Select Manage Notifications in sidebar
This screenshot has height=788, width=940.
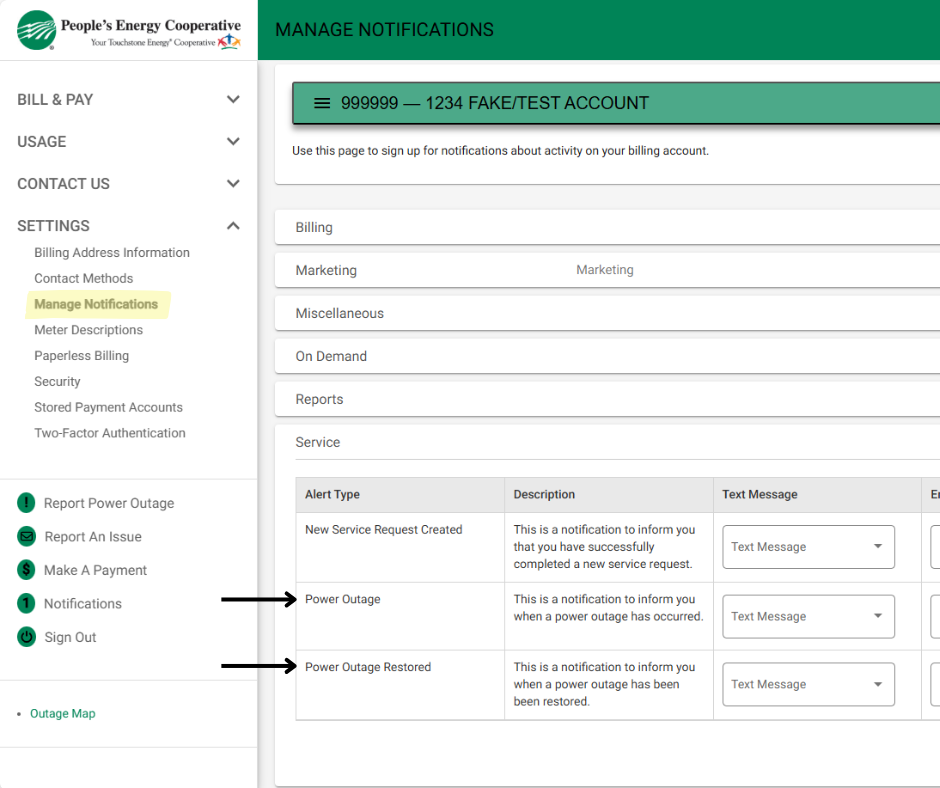tap(96, 304)
